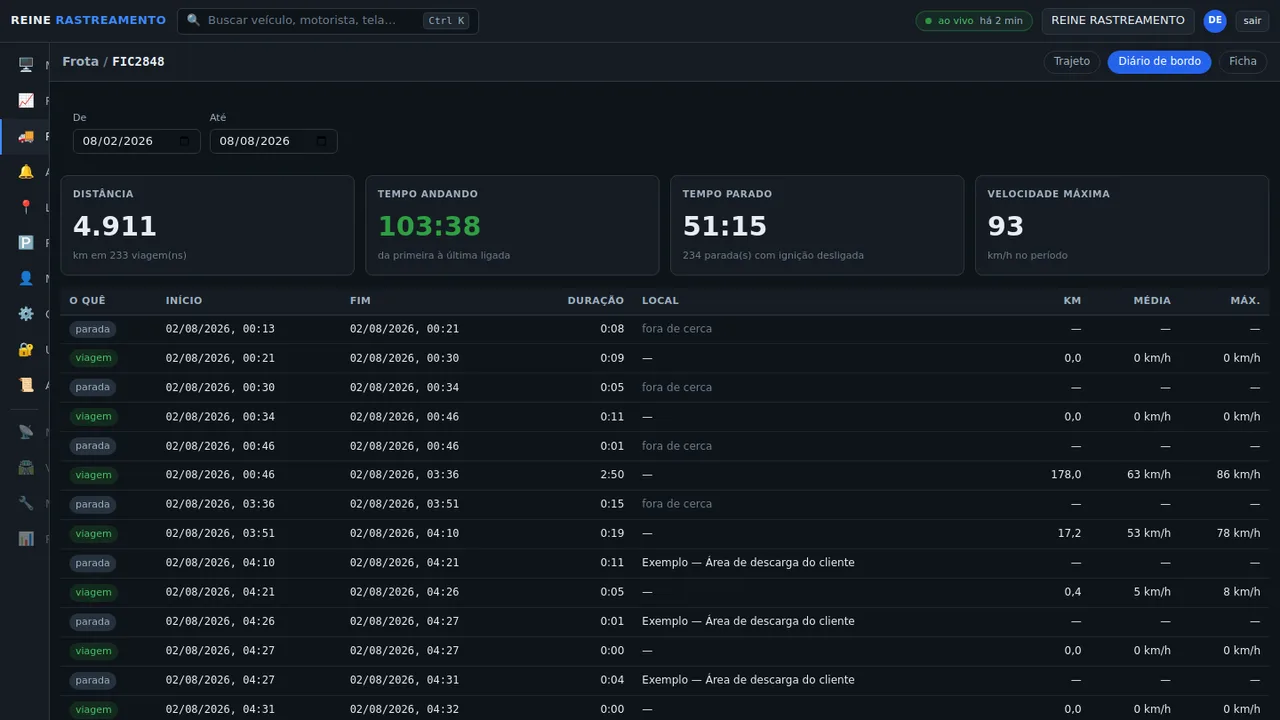Open the satellite dish sidebar icon
Viewport: 1280px width, 720px height.
[x=26, y=432]
